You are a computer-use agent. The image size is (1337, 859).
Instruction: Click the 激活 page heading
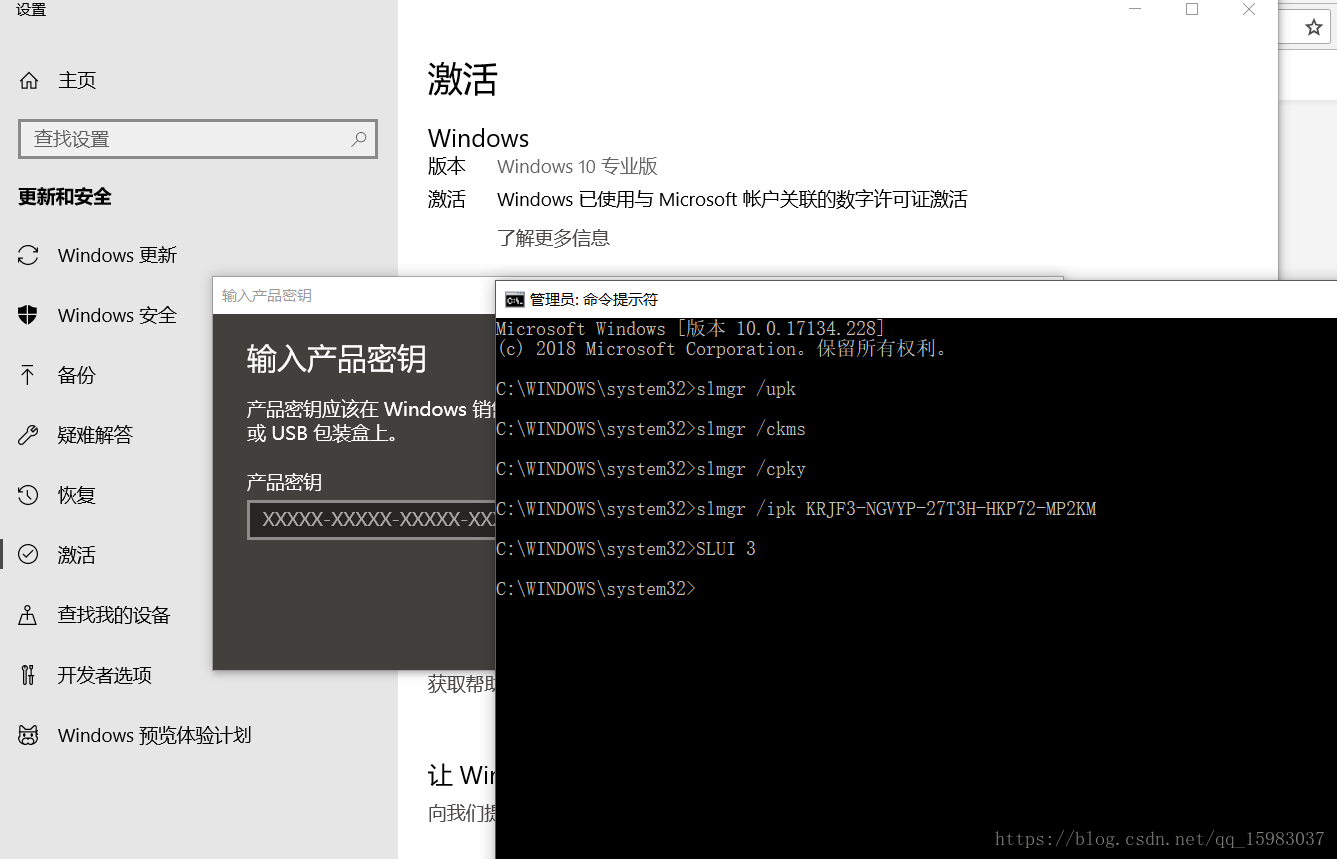(x=462, y=79)
